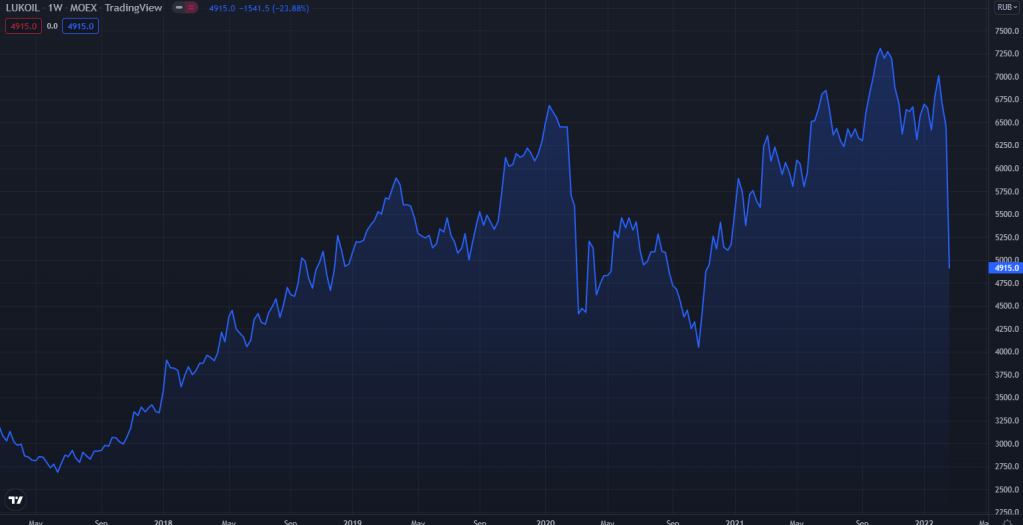Click the 6000.0 mark on price scale
The width and height of the screenshot is (1023, 525).
point(1007,168)
